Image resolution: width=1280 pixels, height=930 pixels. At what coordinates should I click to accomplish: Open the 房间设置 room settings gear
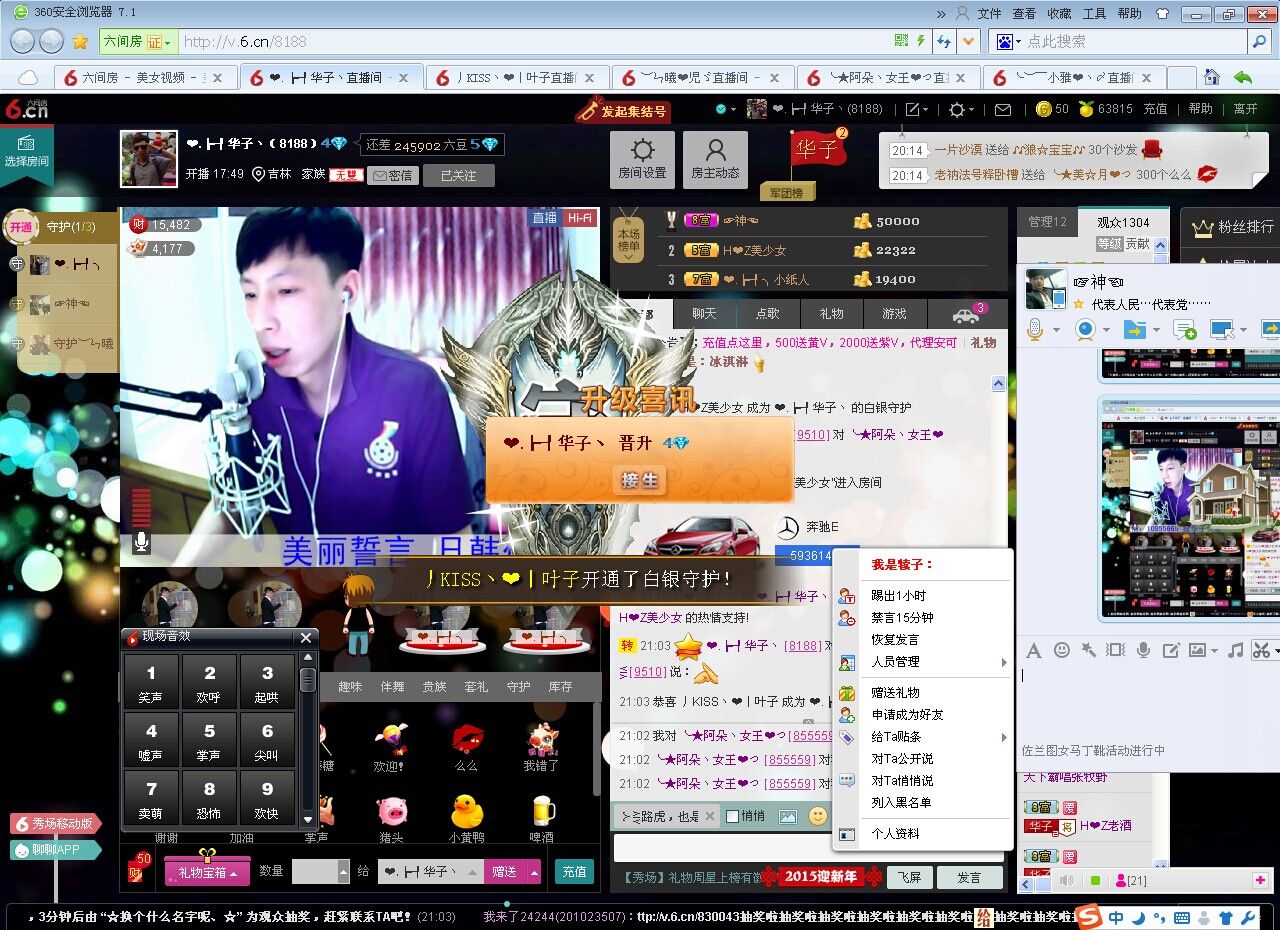(642, 160)
